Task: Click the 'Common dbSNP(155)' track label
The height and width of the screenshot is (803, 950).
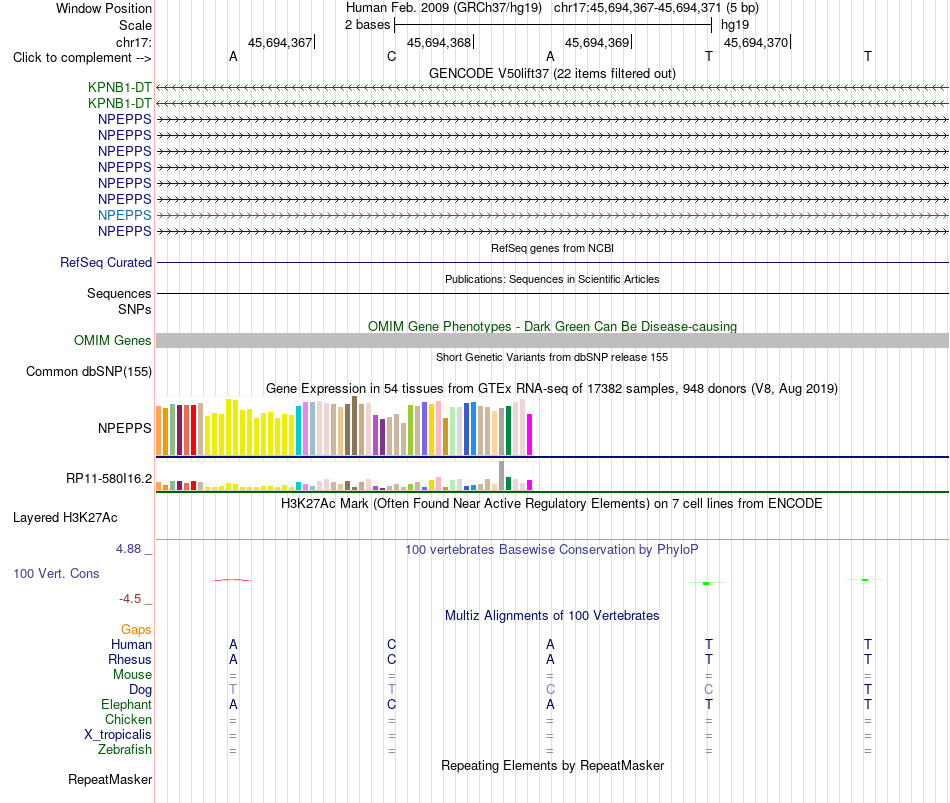Action: [88, 372]
